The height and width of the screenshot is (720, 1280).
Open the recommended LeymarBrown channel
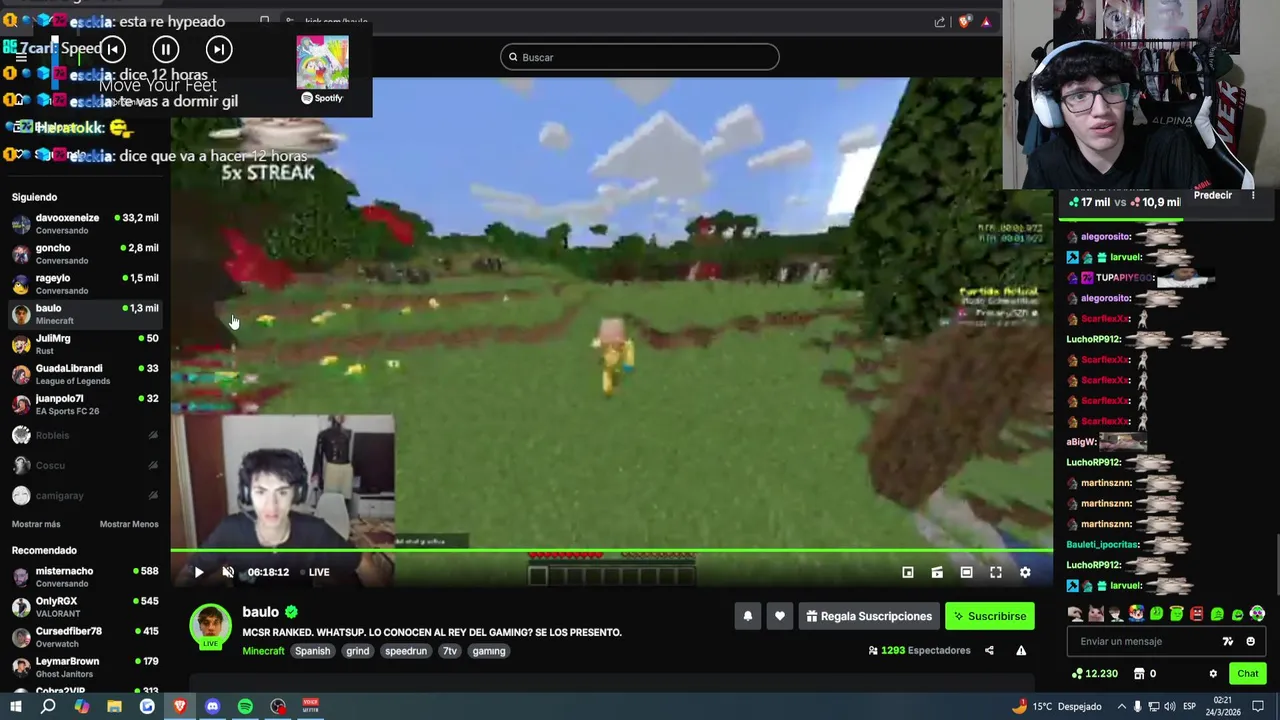pyautogui.click(x=85, y=666)
